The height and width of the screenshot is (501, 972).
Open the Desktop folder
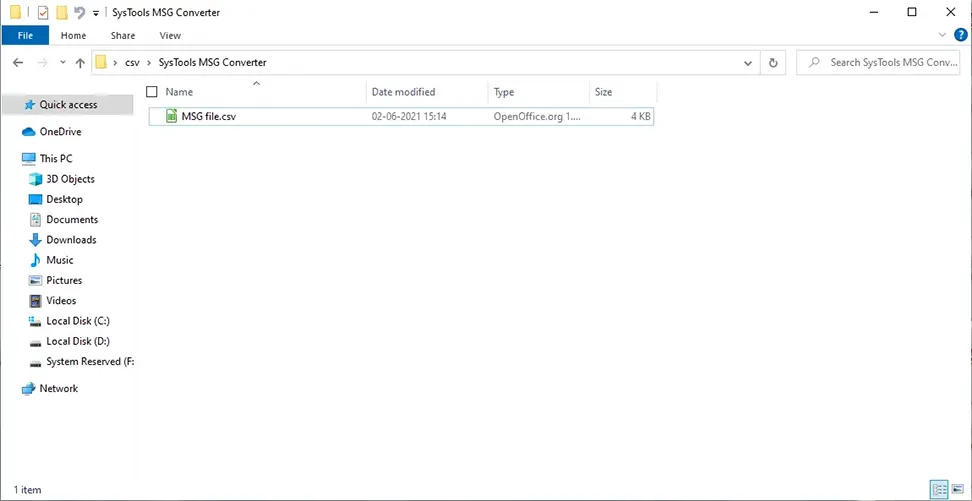tap(64, 199)
